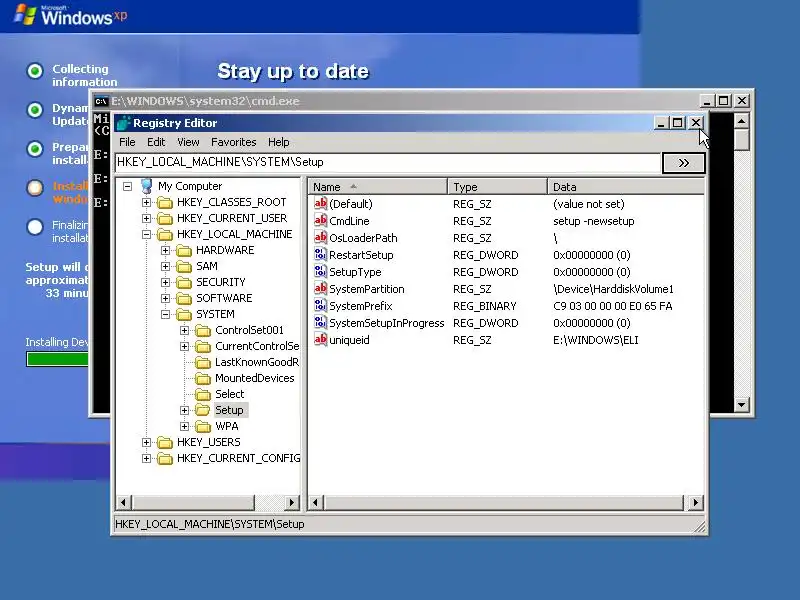Expand the HKEY_CURRENT_USER node
Image resolution: width=800 pixels, height=600 pixels.
pyautogui.click(x=146, y=218)
